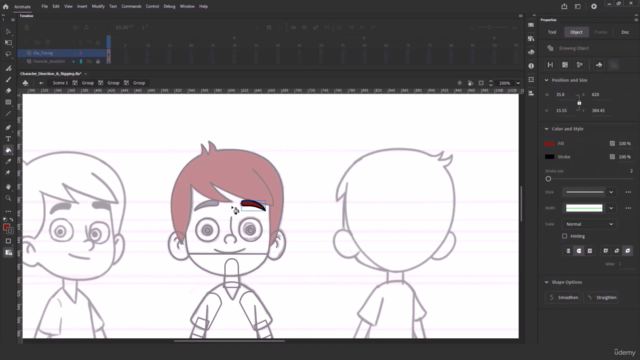Open Width options ellipsis menu
640x360 pixels.
(628, 208)
